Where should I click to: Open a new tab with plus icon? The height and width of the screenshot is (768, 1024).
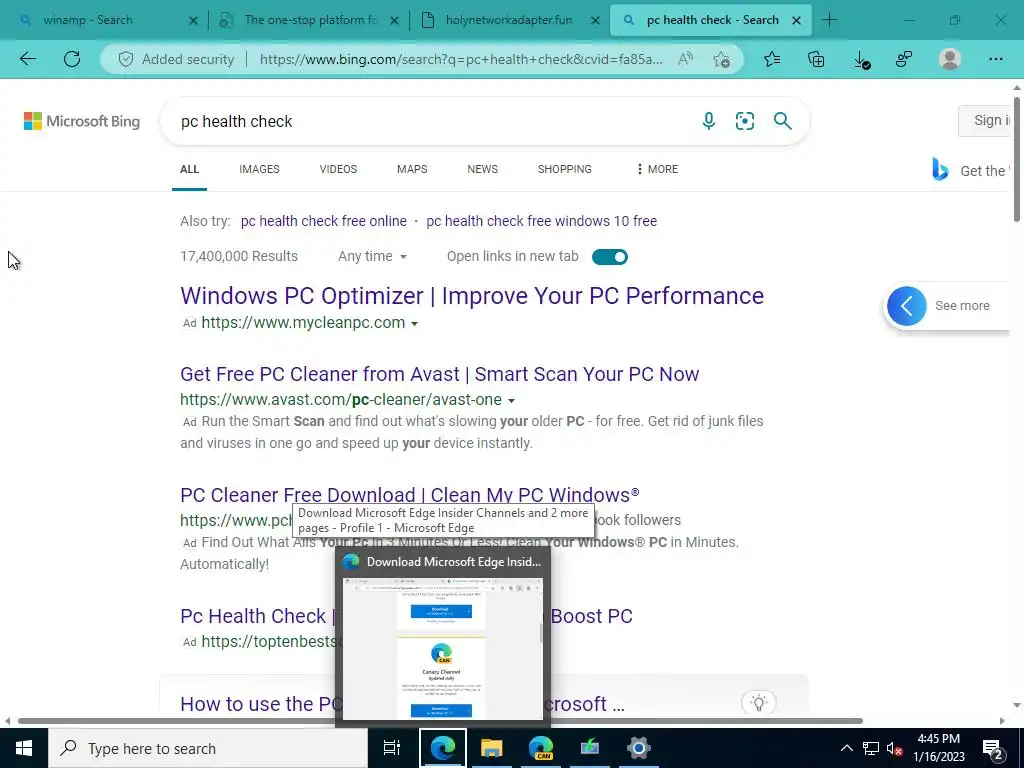829,20
